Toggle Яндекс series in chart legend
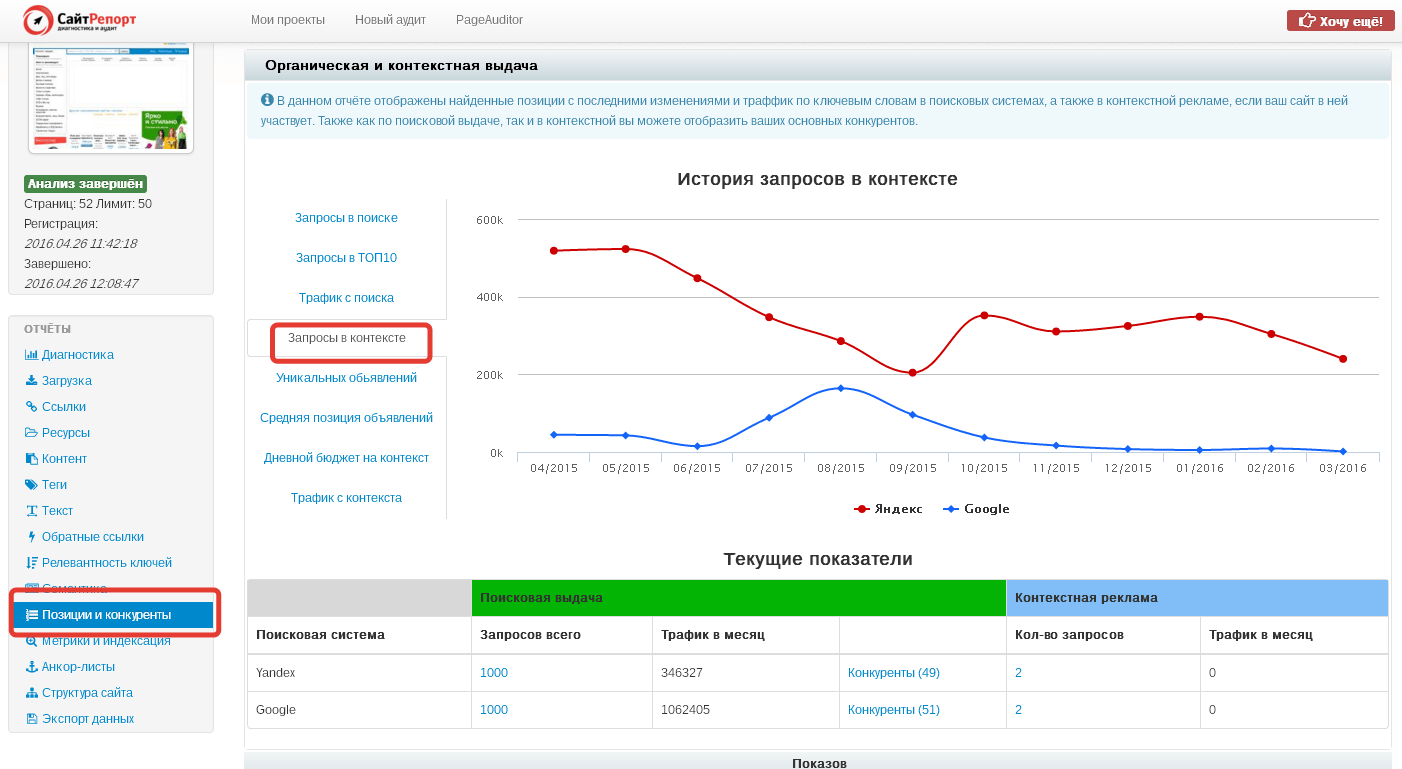The image size is (1402, 769). tap(888, 509)
